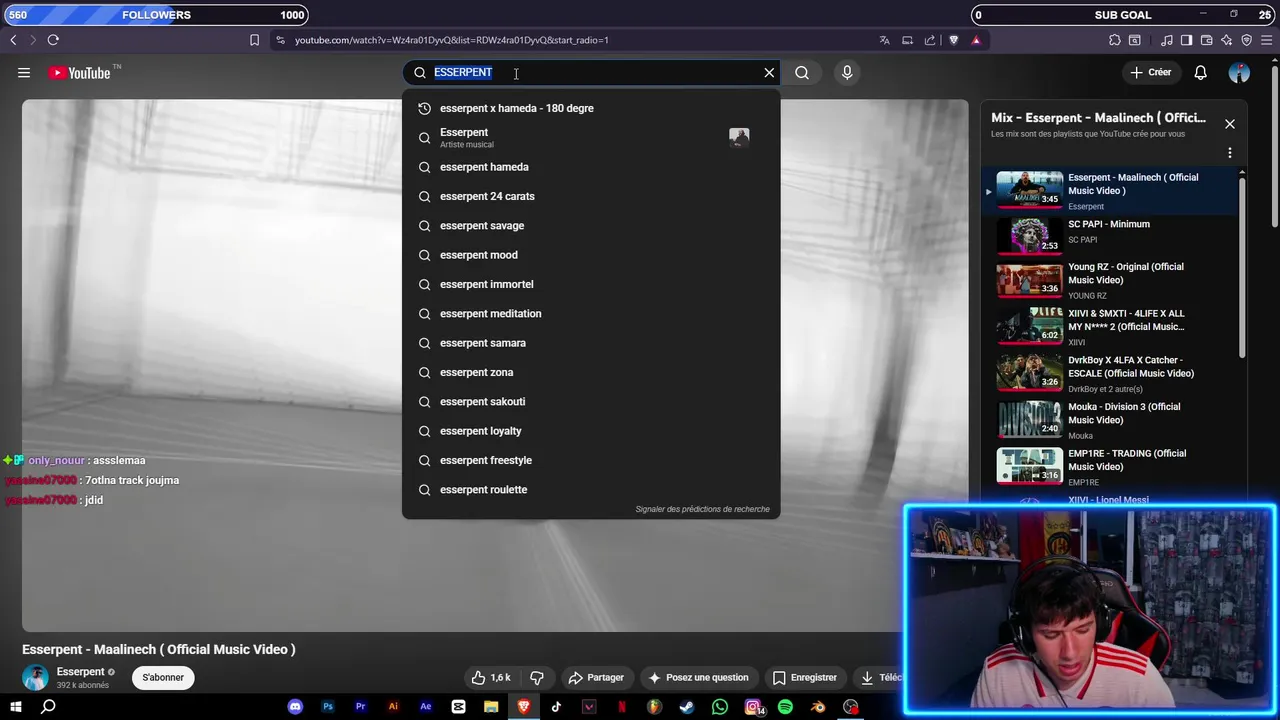Toggle the browser sidebar panel icon
Viewport: 1280px width, 720px height.
click(1186, 40)
